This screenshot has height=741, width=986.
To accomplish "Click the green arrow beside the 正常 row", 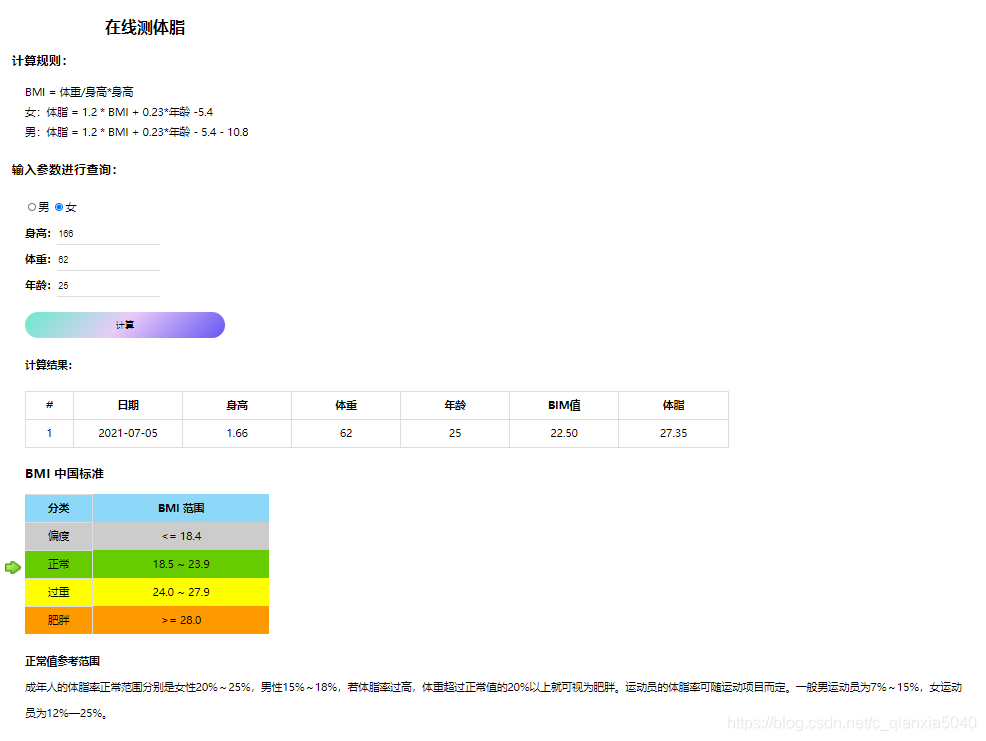I will 13,567.
